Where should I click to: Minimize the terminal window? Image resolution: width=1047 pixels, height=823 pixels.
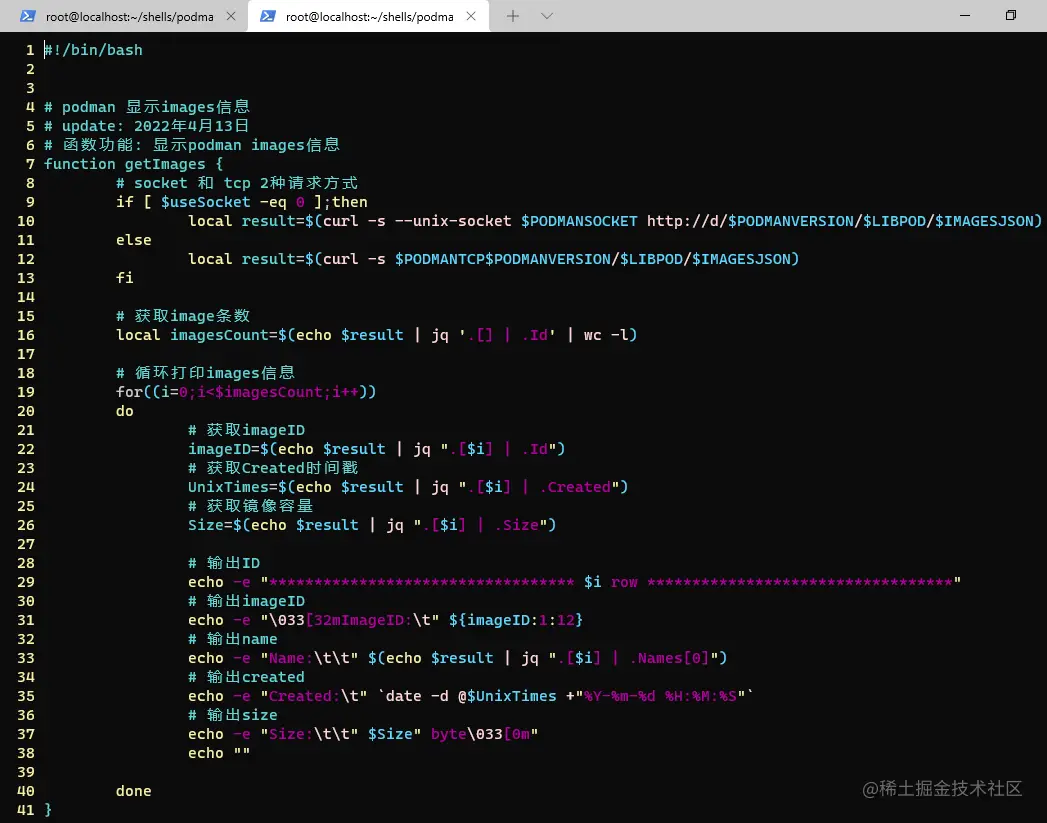(965, 15)
